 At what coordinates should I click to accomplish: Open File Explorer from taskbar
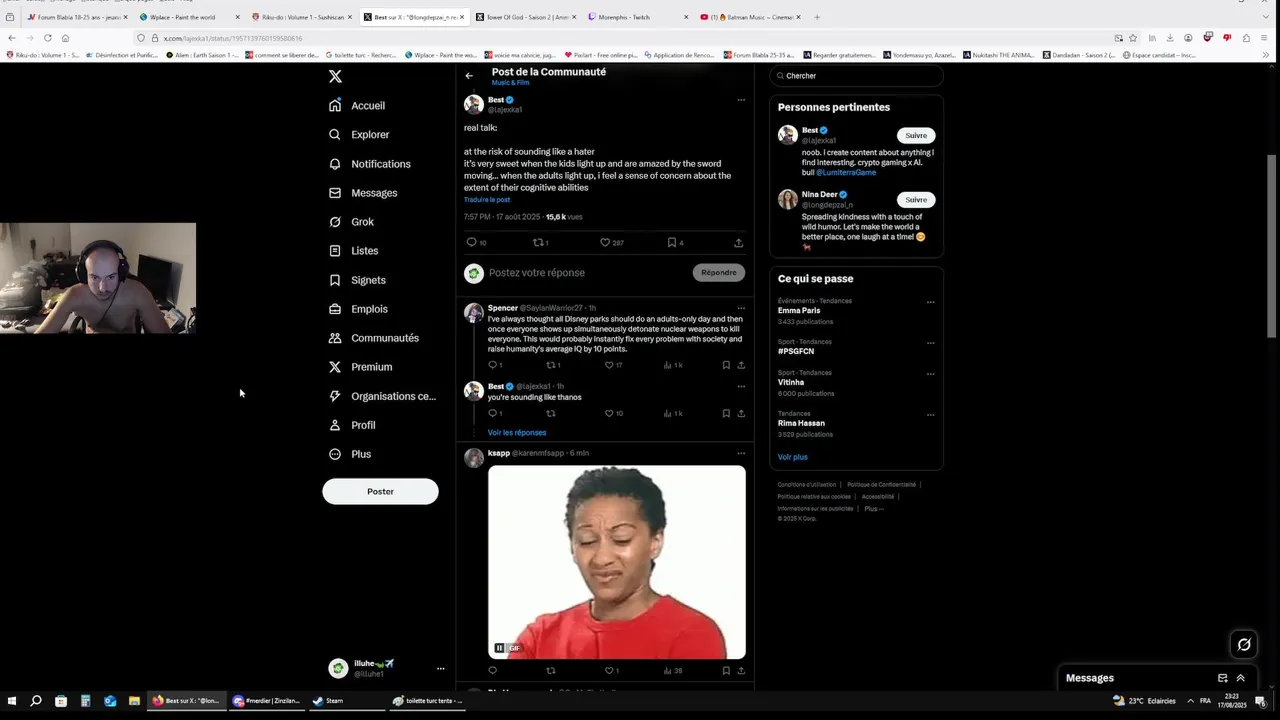coord(134,701)
